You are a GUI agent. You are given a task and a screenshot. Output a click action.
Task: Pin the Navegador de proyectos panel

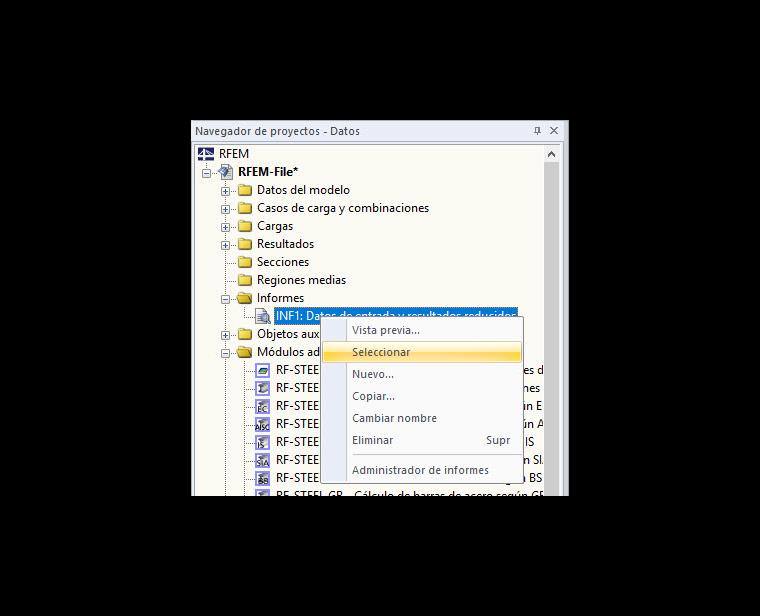537,130
